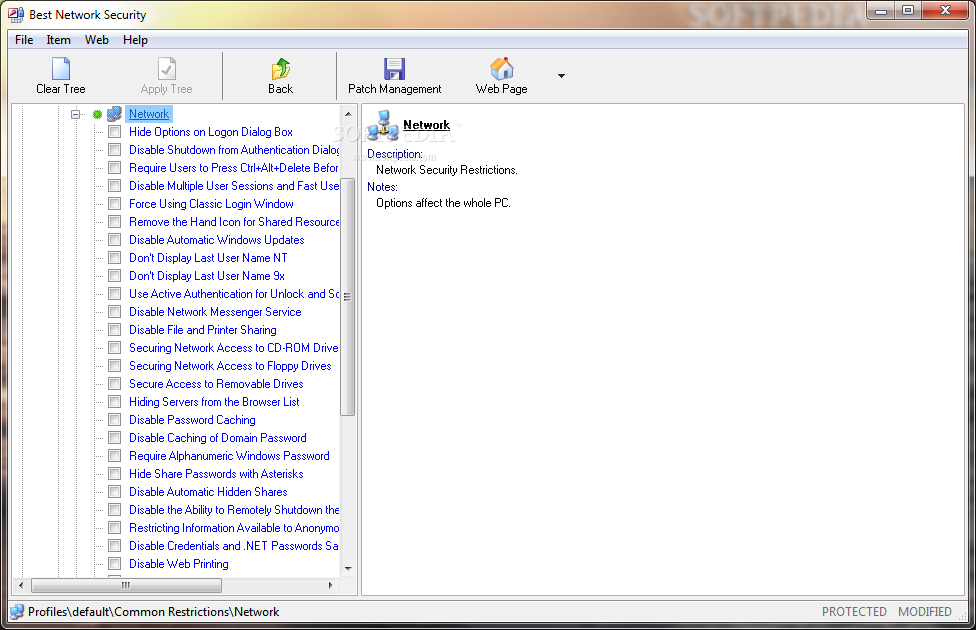
Task: Tick Force Using Classic Login Window checkbox
Action: (115, 204)
